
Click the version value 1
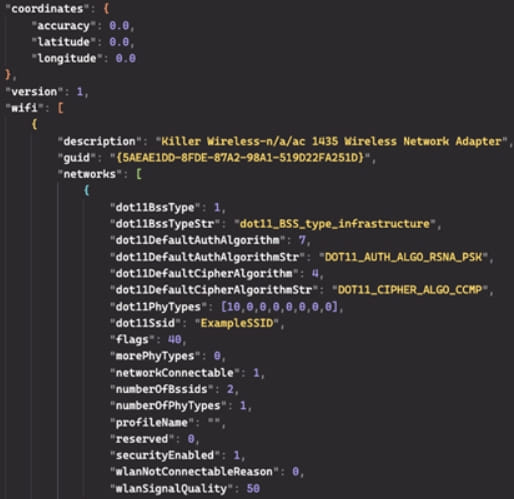point(80,91)
